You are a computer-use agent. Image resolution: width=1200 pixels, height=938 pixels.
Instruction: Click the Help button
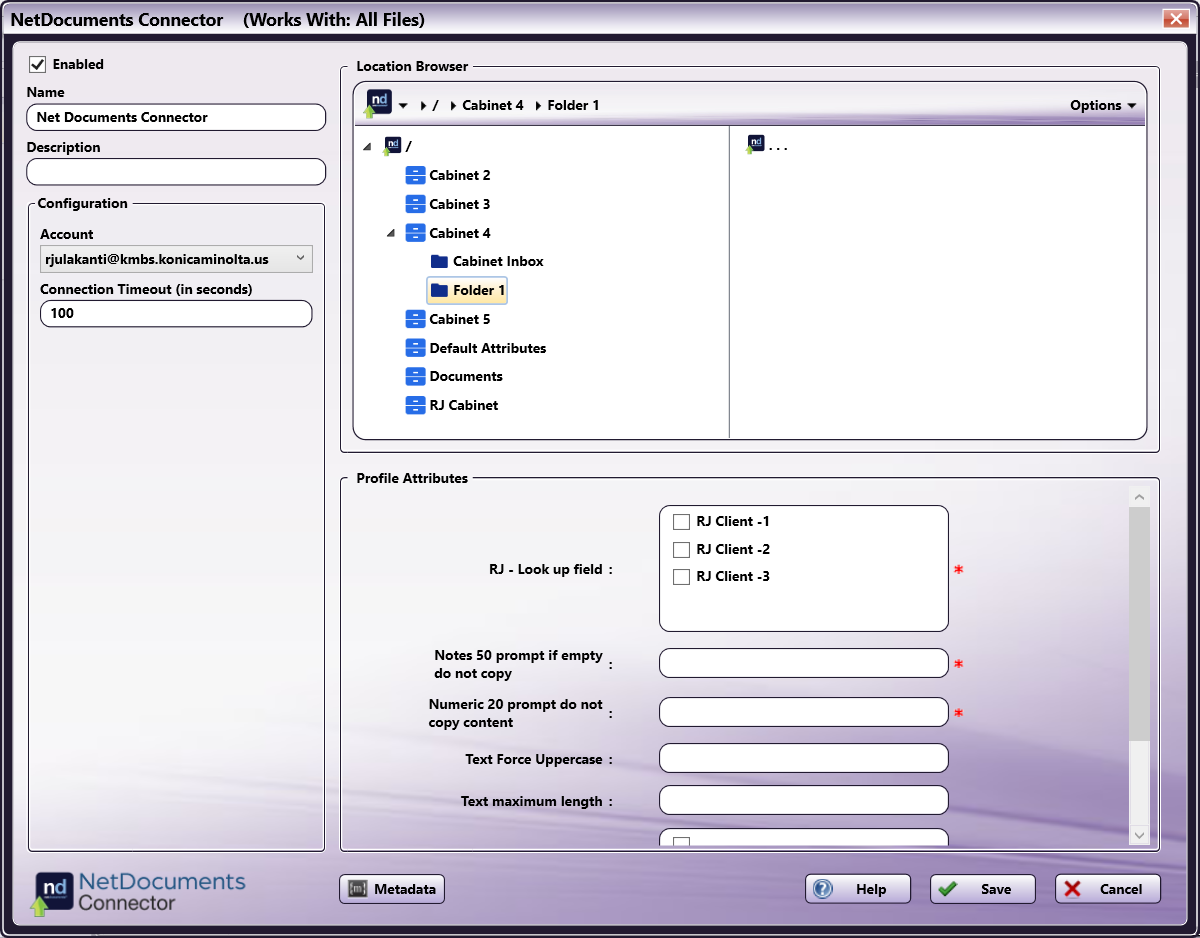coord(858,889)
